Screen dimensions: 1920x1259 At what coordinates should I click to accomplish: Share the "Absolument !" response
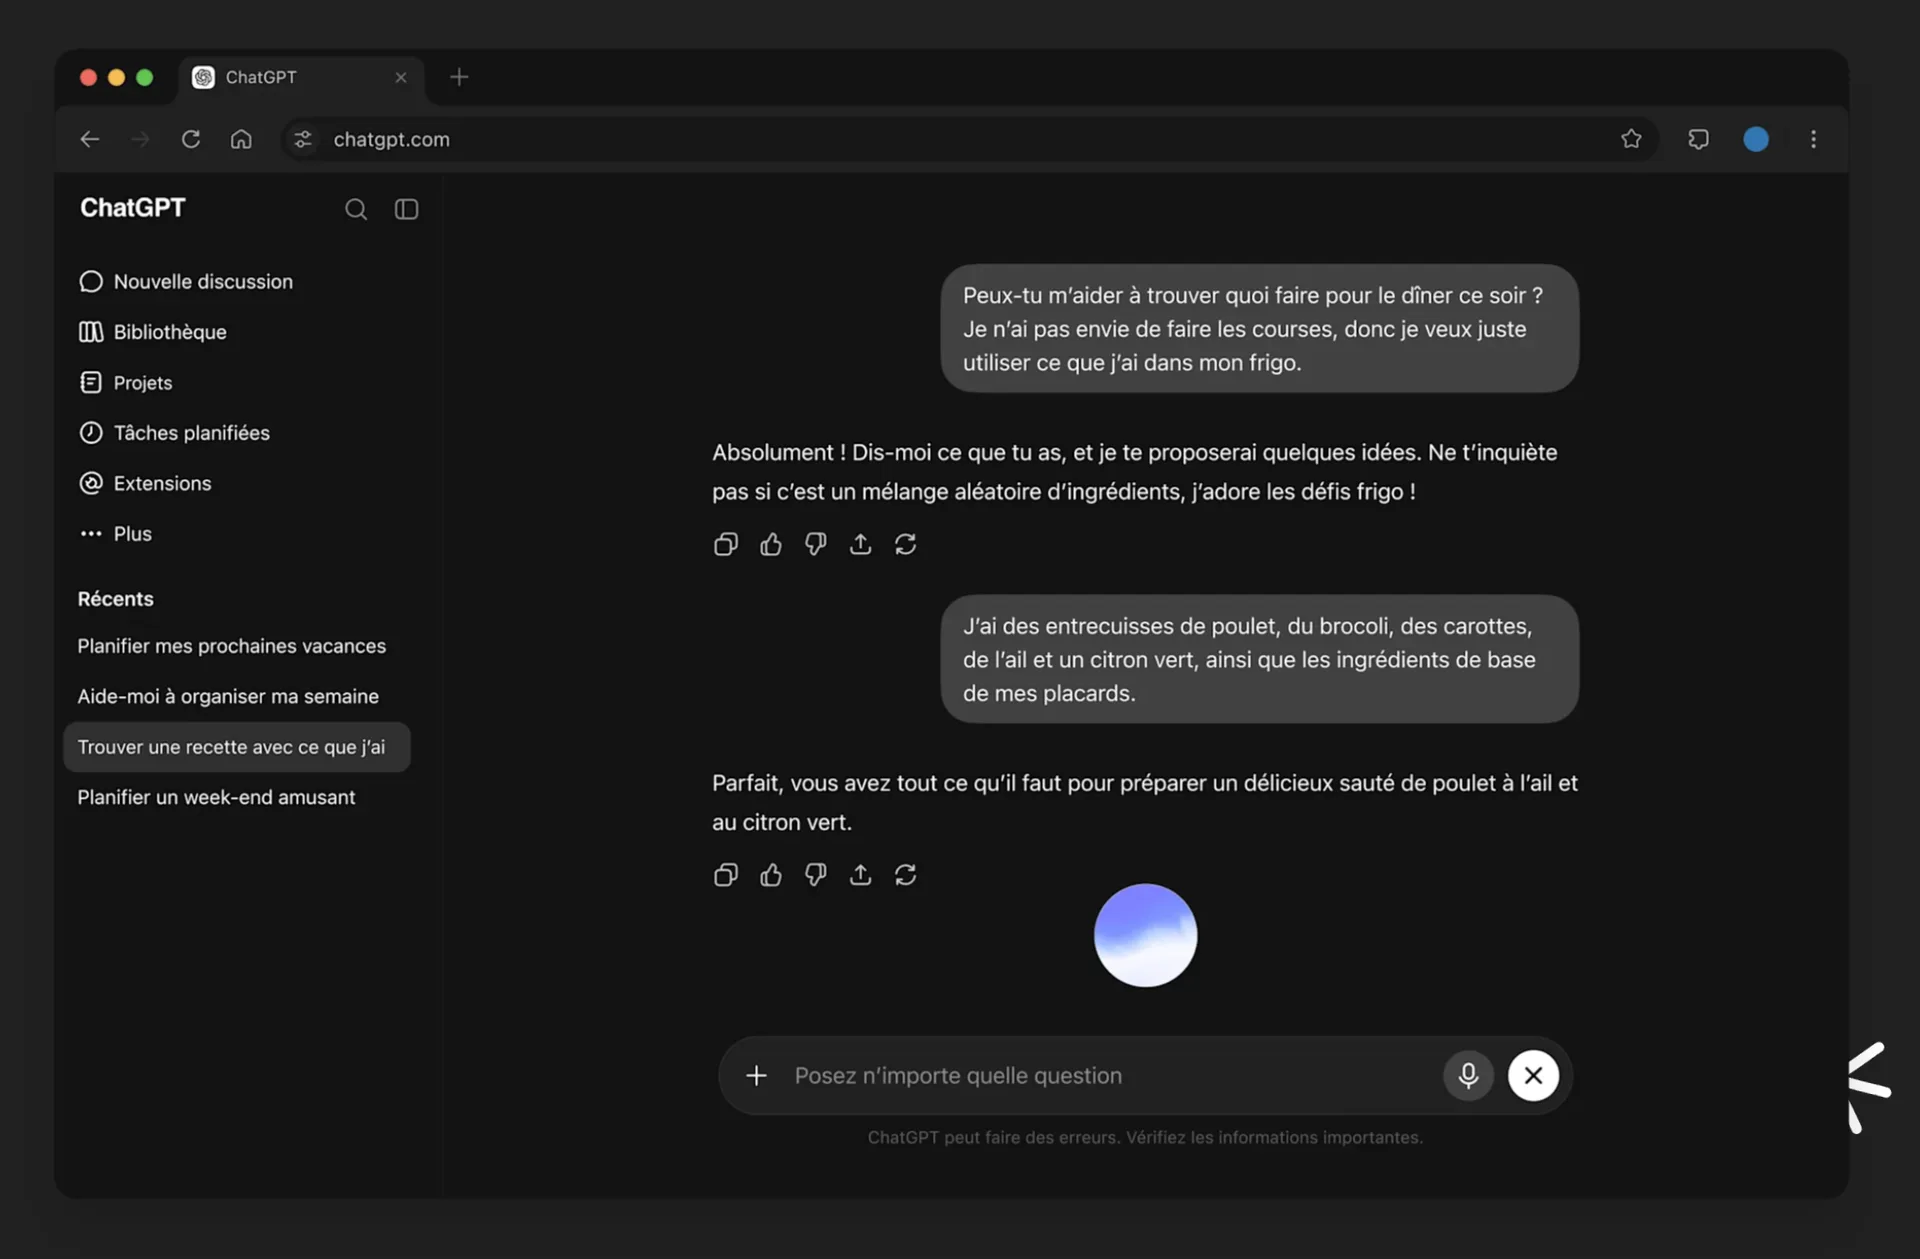861,544
